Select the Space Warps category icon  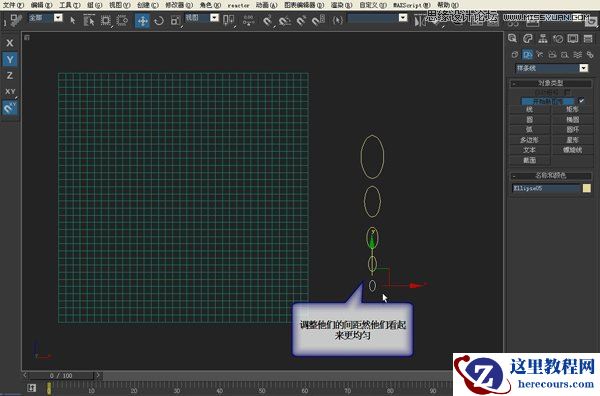(577, 55)
